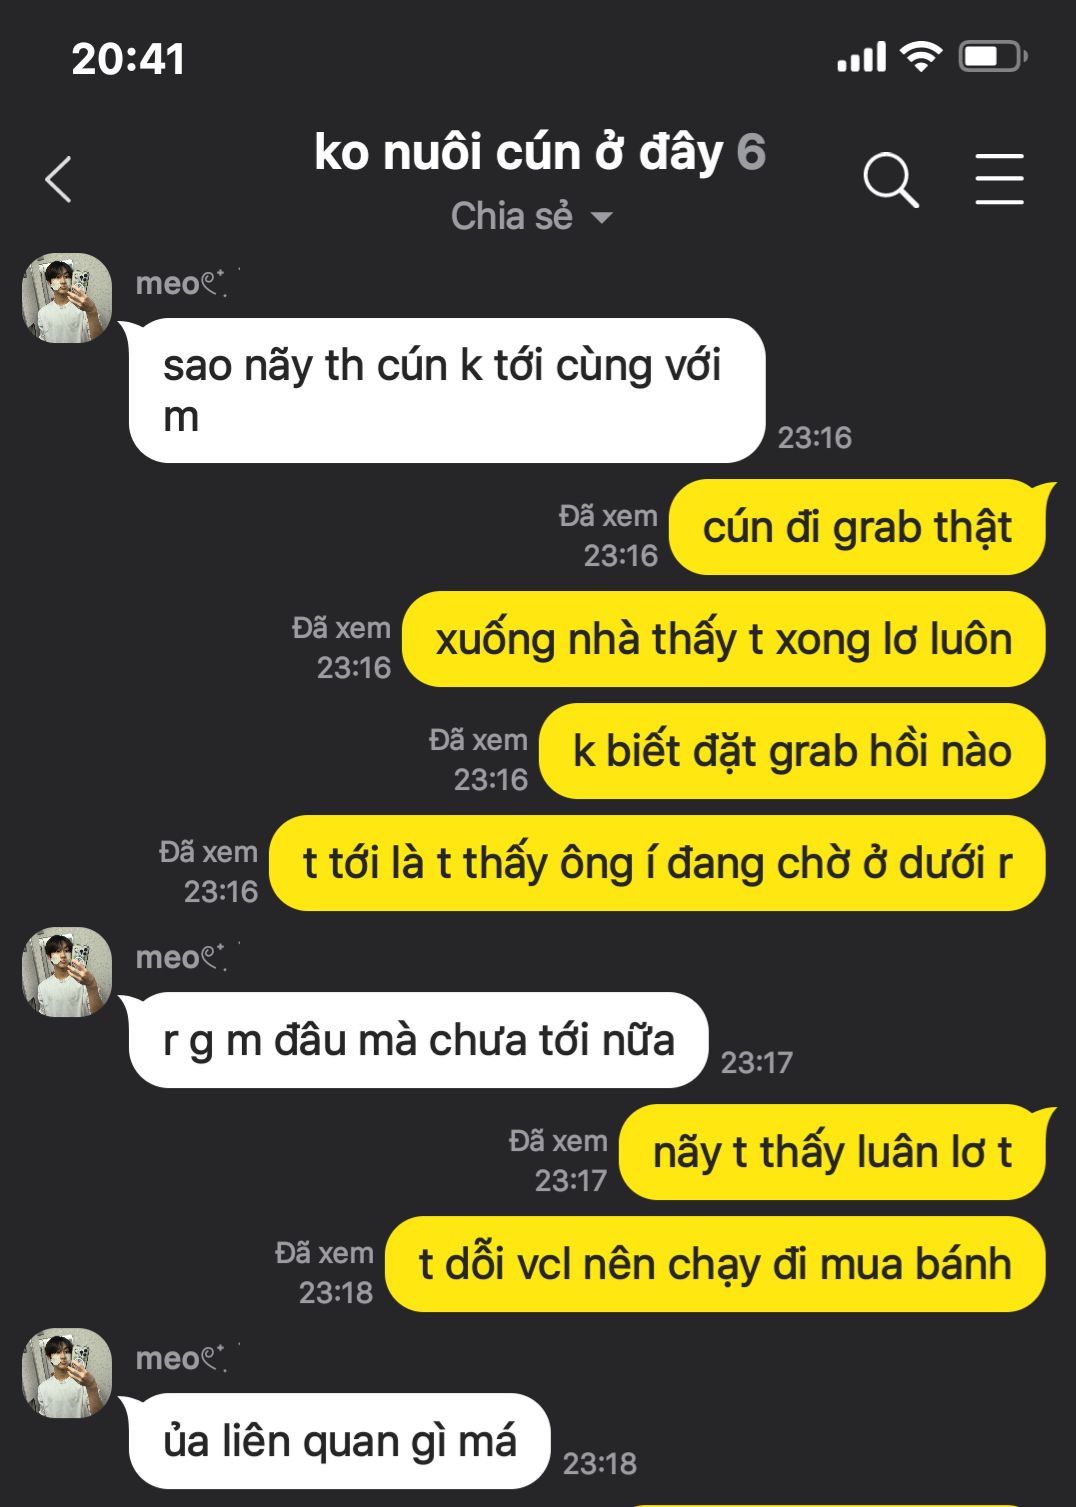Open the chat search magnifier

(890, 180)
